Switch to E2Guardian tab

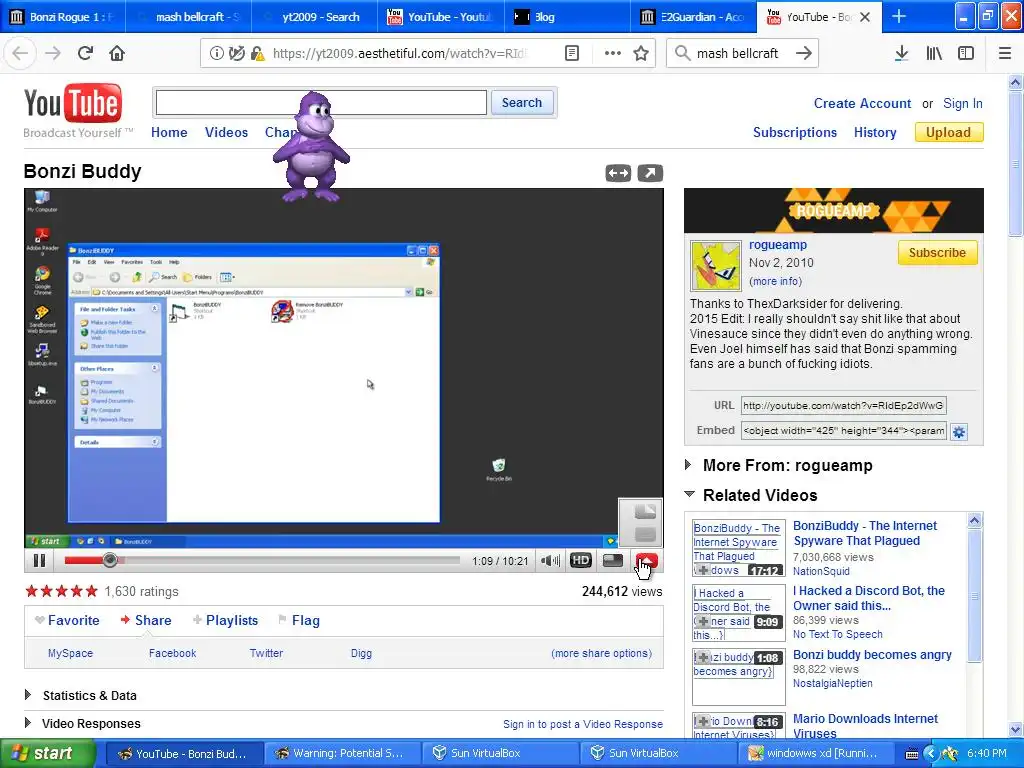(x=694, y=16)
